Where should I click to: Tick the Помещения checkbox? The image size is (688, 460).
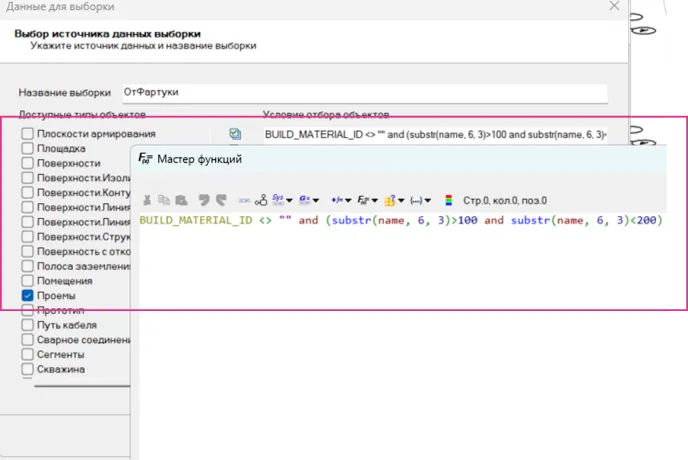[x=27, y=282]
